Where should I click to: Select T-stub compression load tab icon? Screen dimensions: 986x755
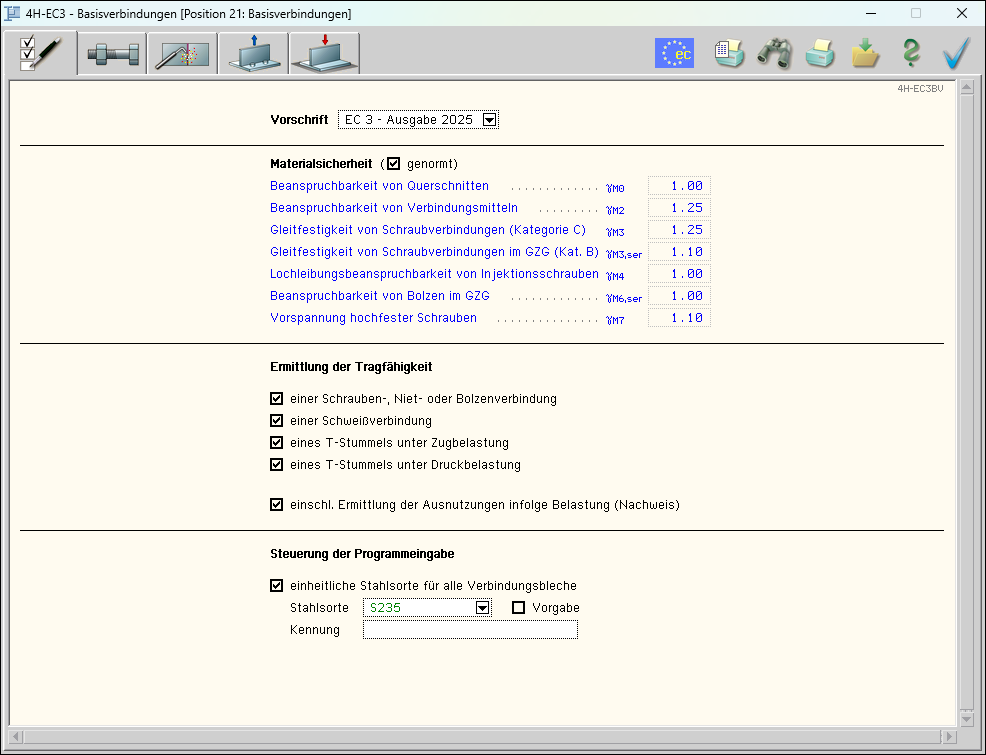[324, 54]
